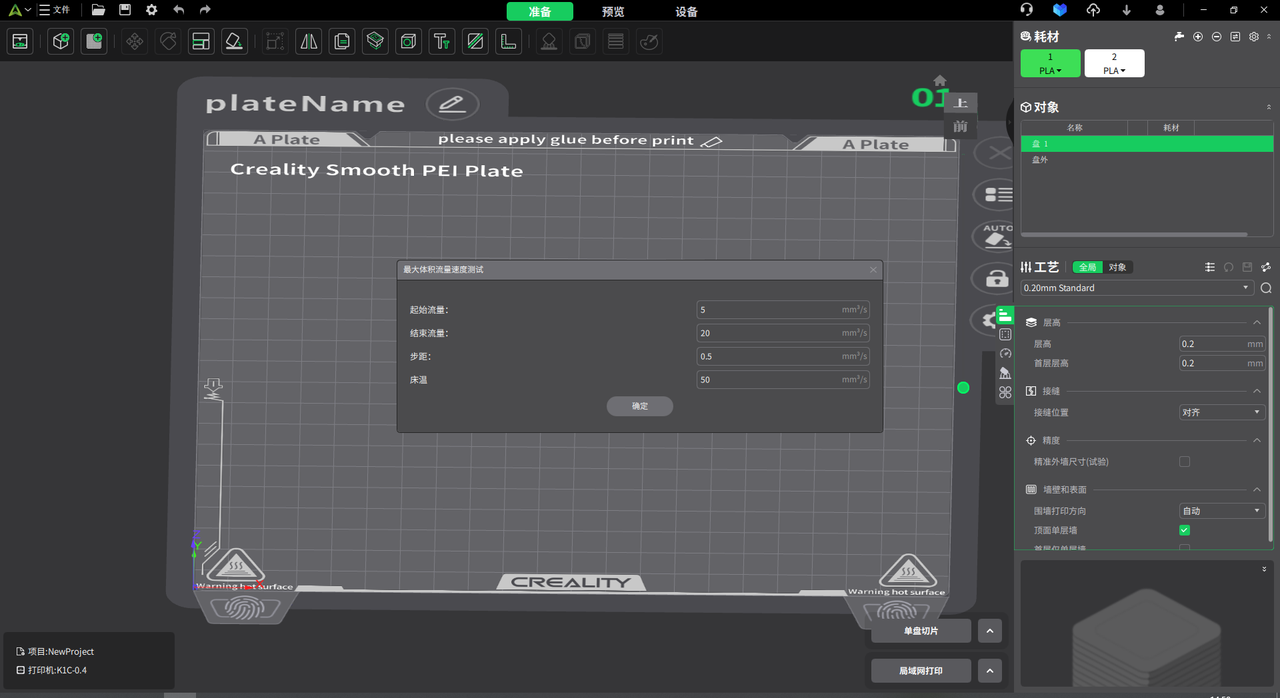Open project folder icon in top bar
Viewport: 1280px width, 698px height.
98,10
